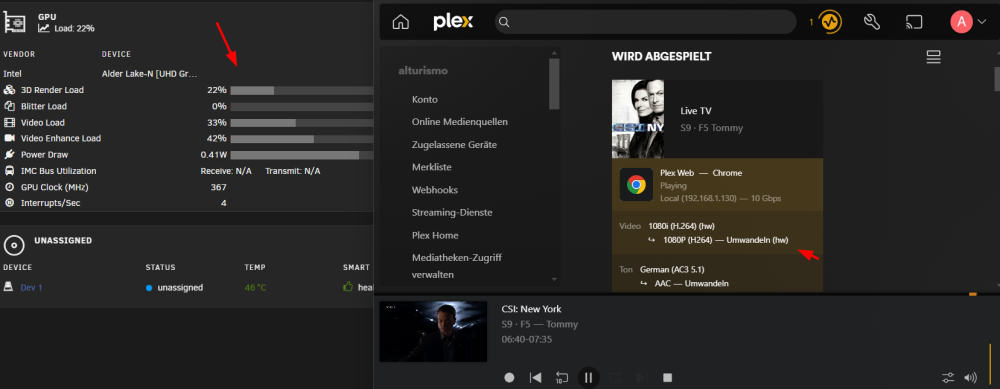1000x389 pixels.
Task: Open Zugelassene Geräte settings
Action: pos(454,145)
